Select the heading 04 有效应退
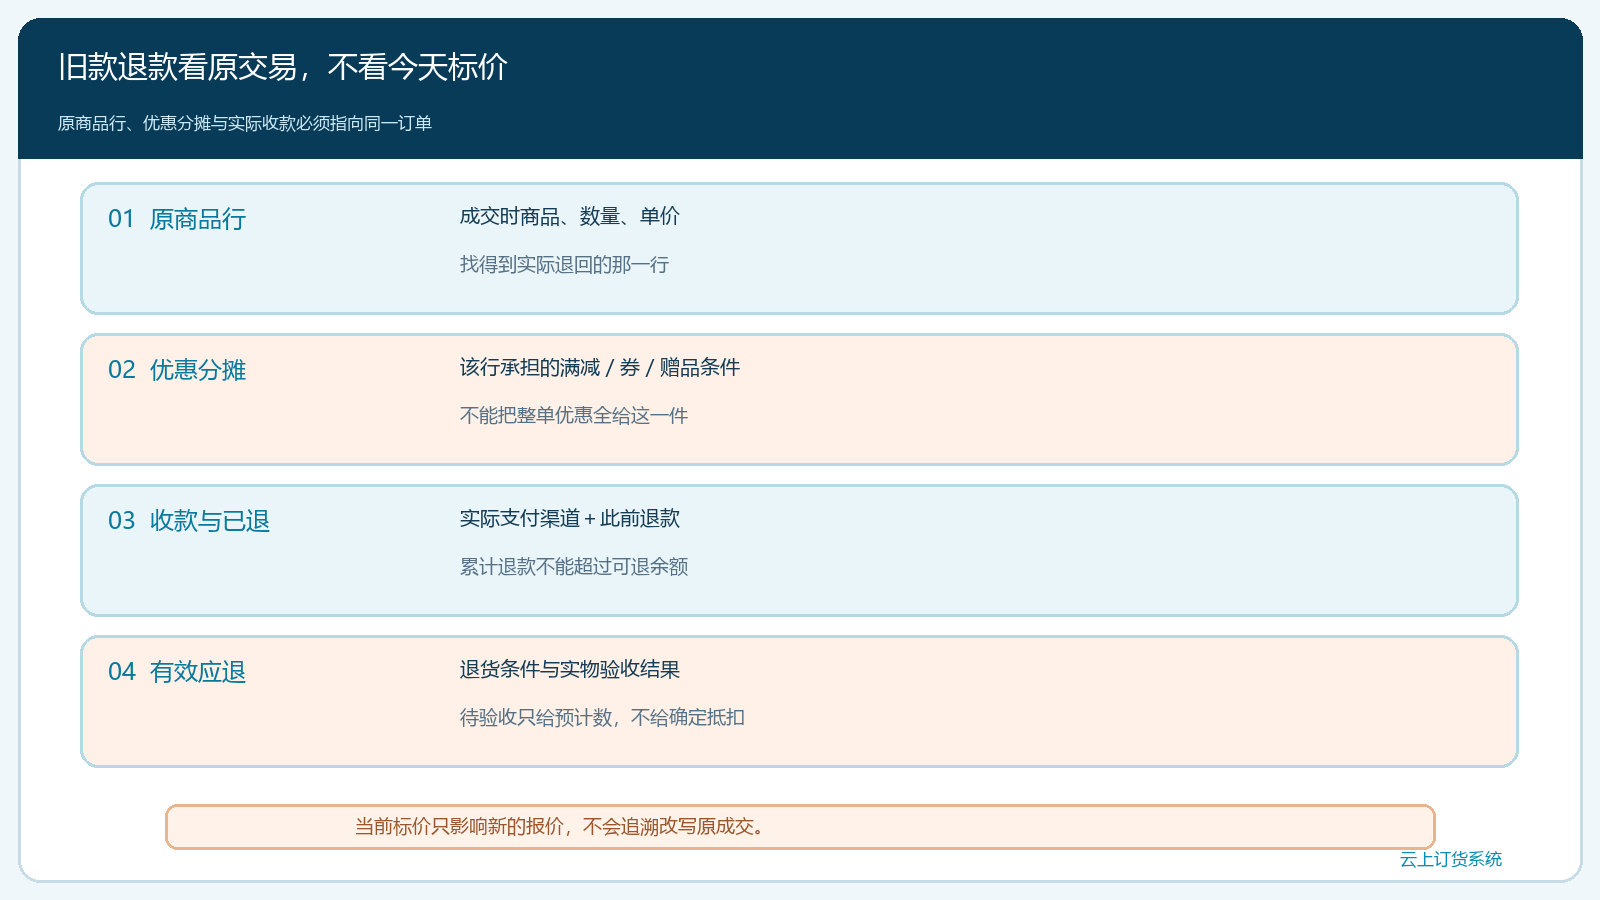 177,672
